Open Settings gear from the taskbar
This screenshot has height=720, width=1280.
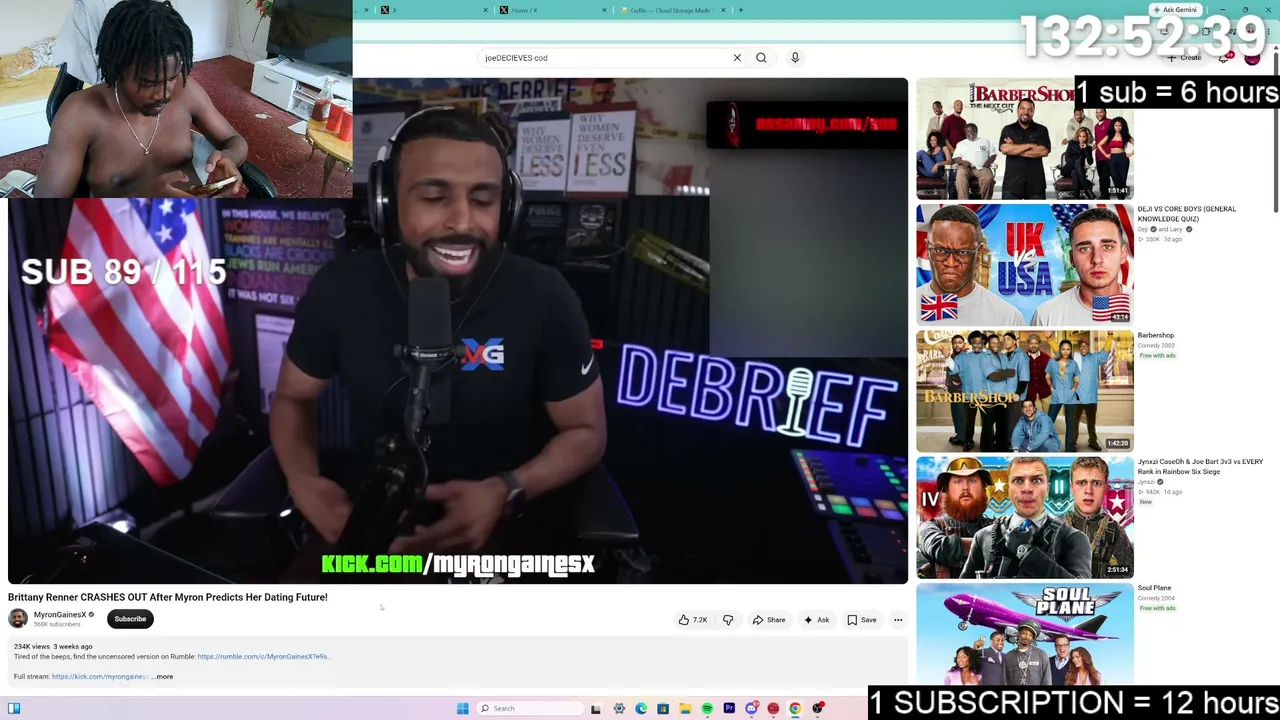point(619,708)
